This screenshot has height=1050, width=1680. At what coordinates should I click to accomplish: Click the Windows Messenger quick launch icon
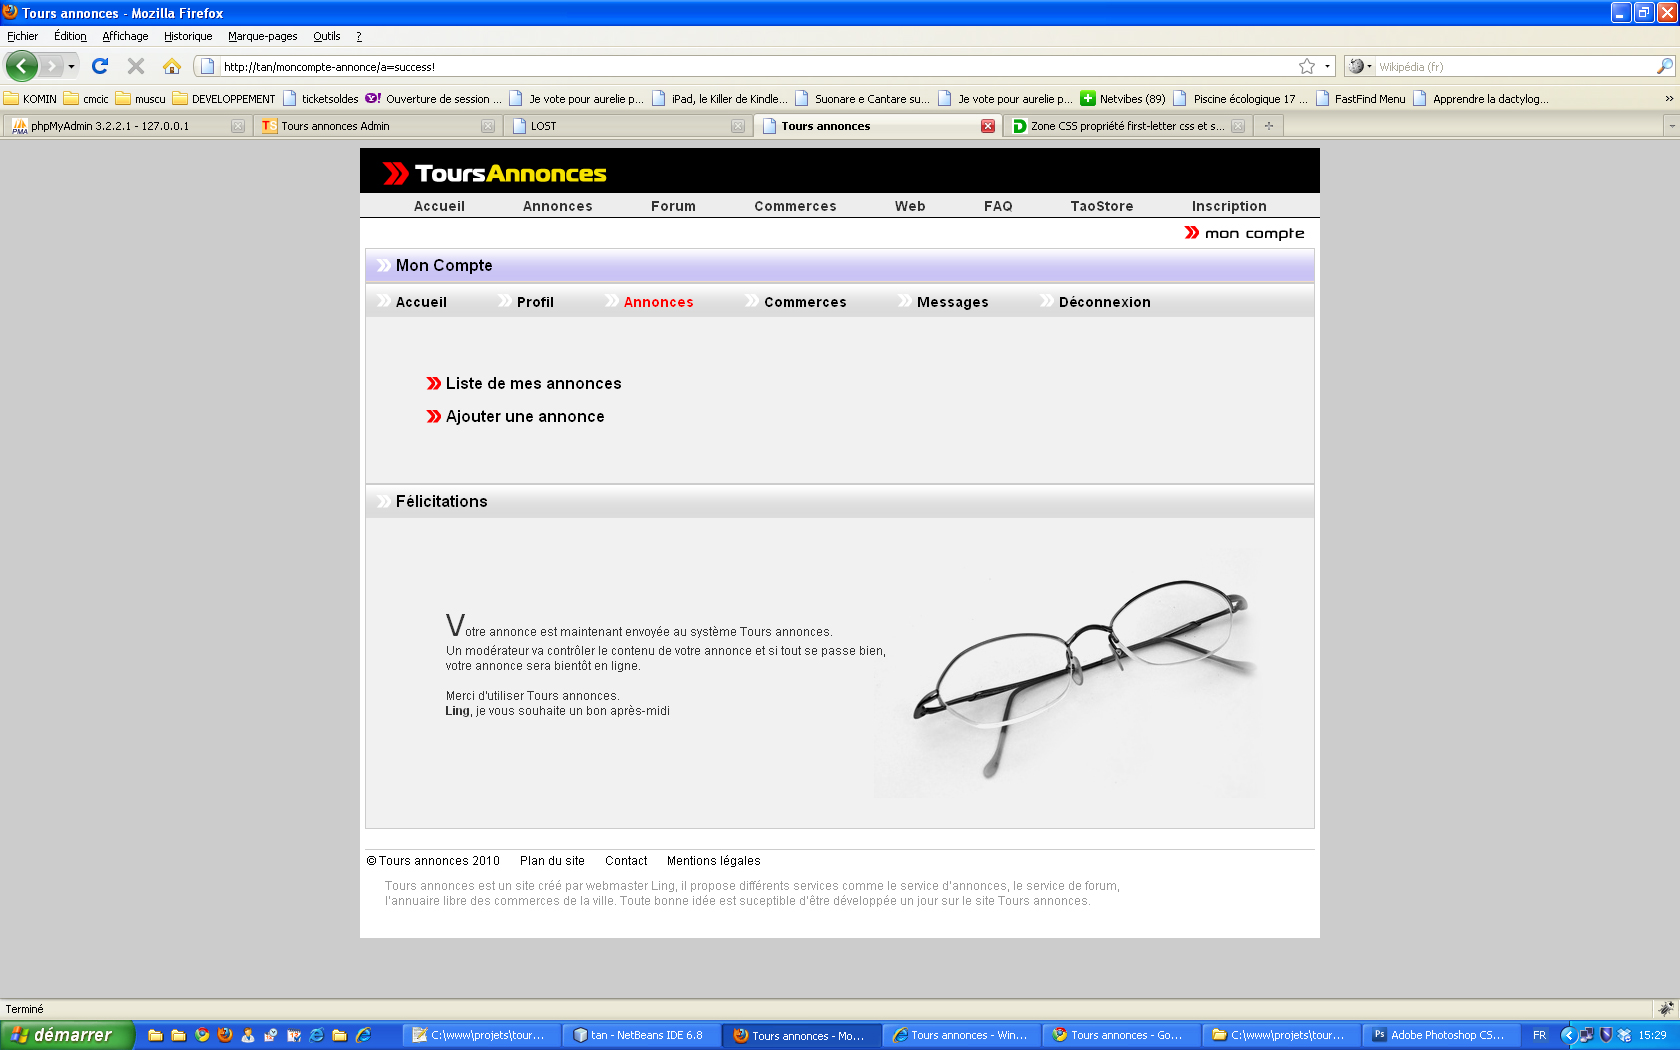pos(248,1035)
